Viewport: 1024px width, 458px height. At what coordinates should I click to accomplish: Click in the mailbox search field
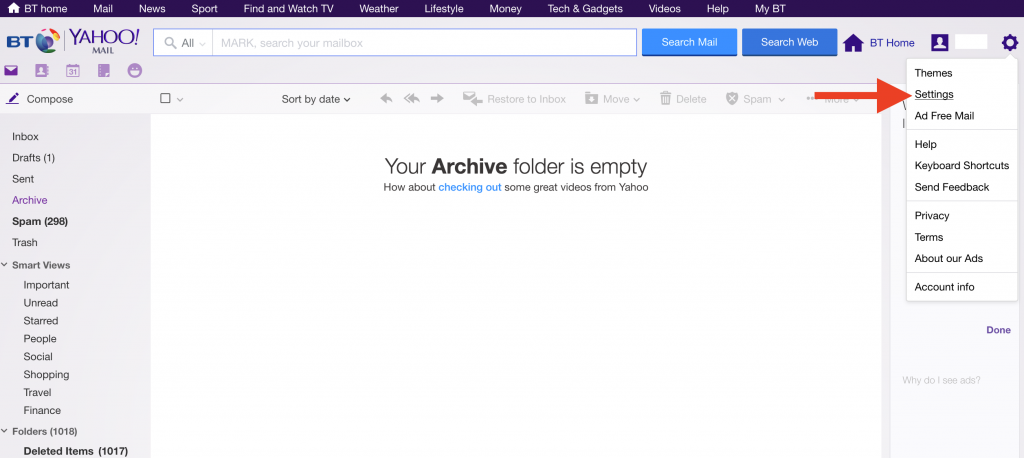tap(424, 43)
